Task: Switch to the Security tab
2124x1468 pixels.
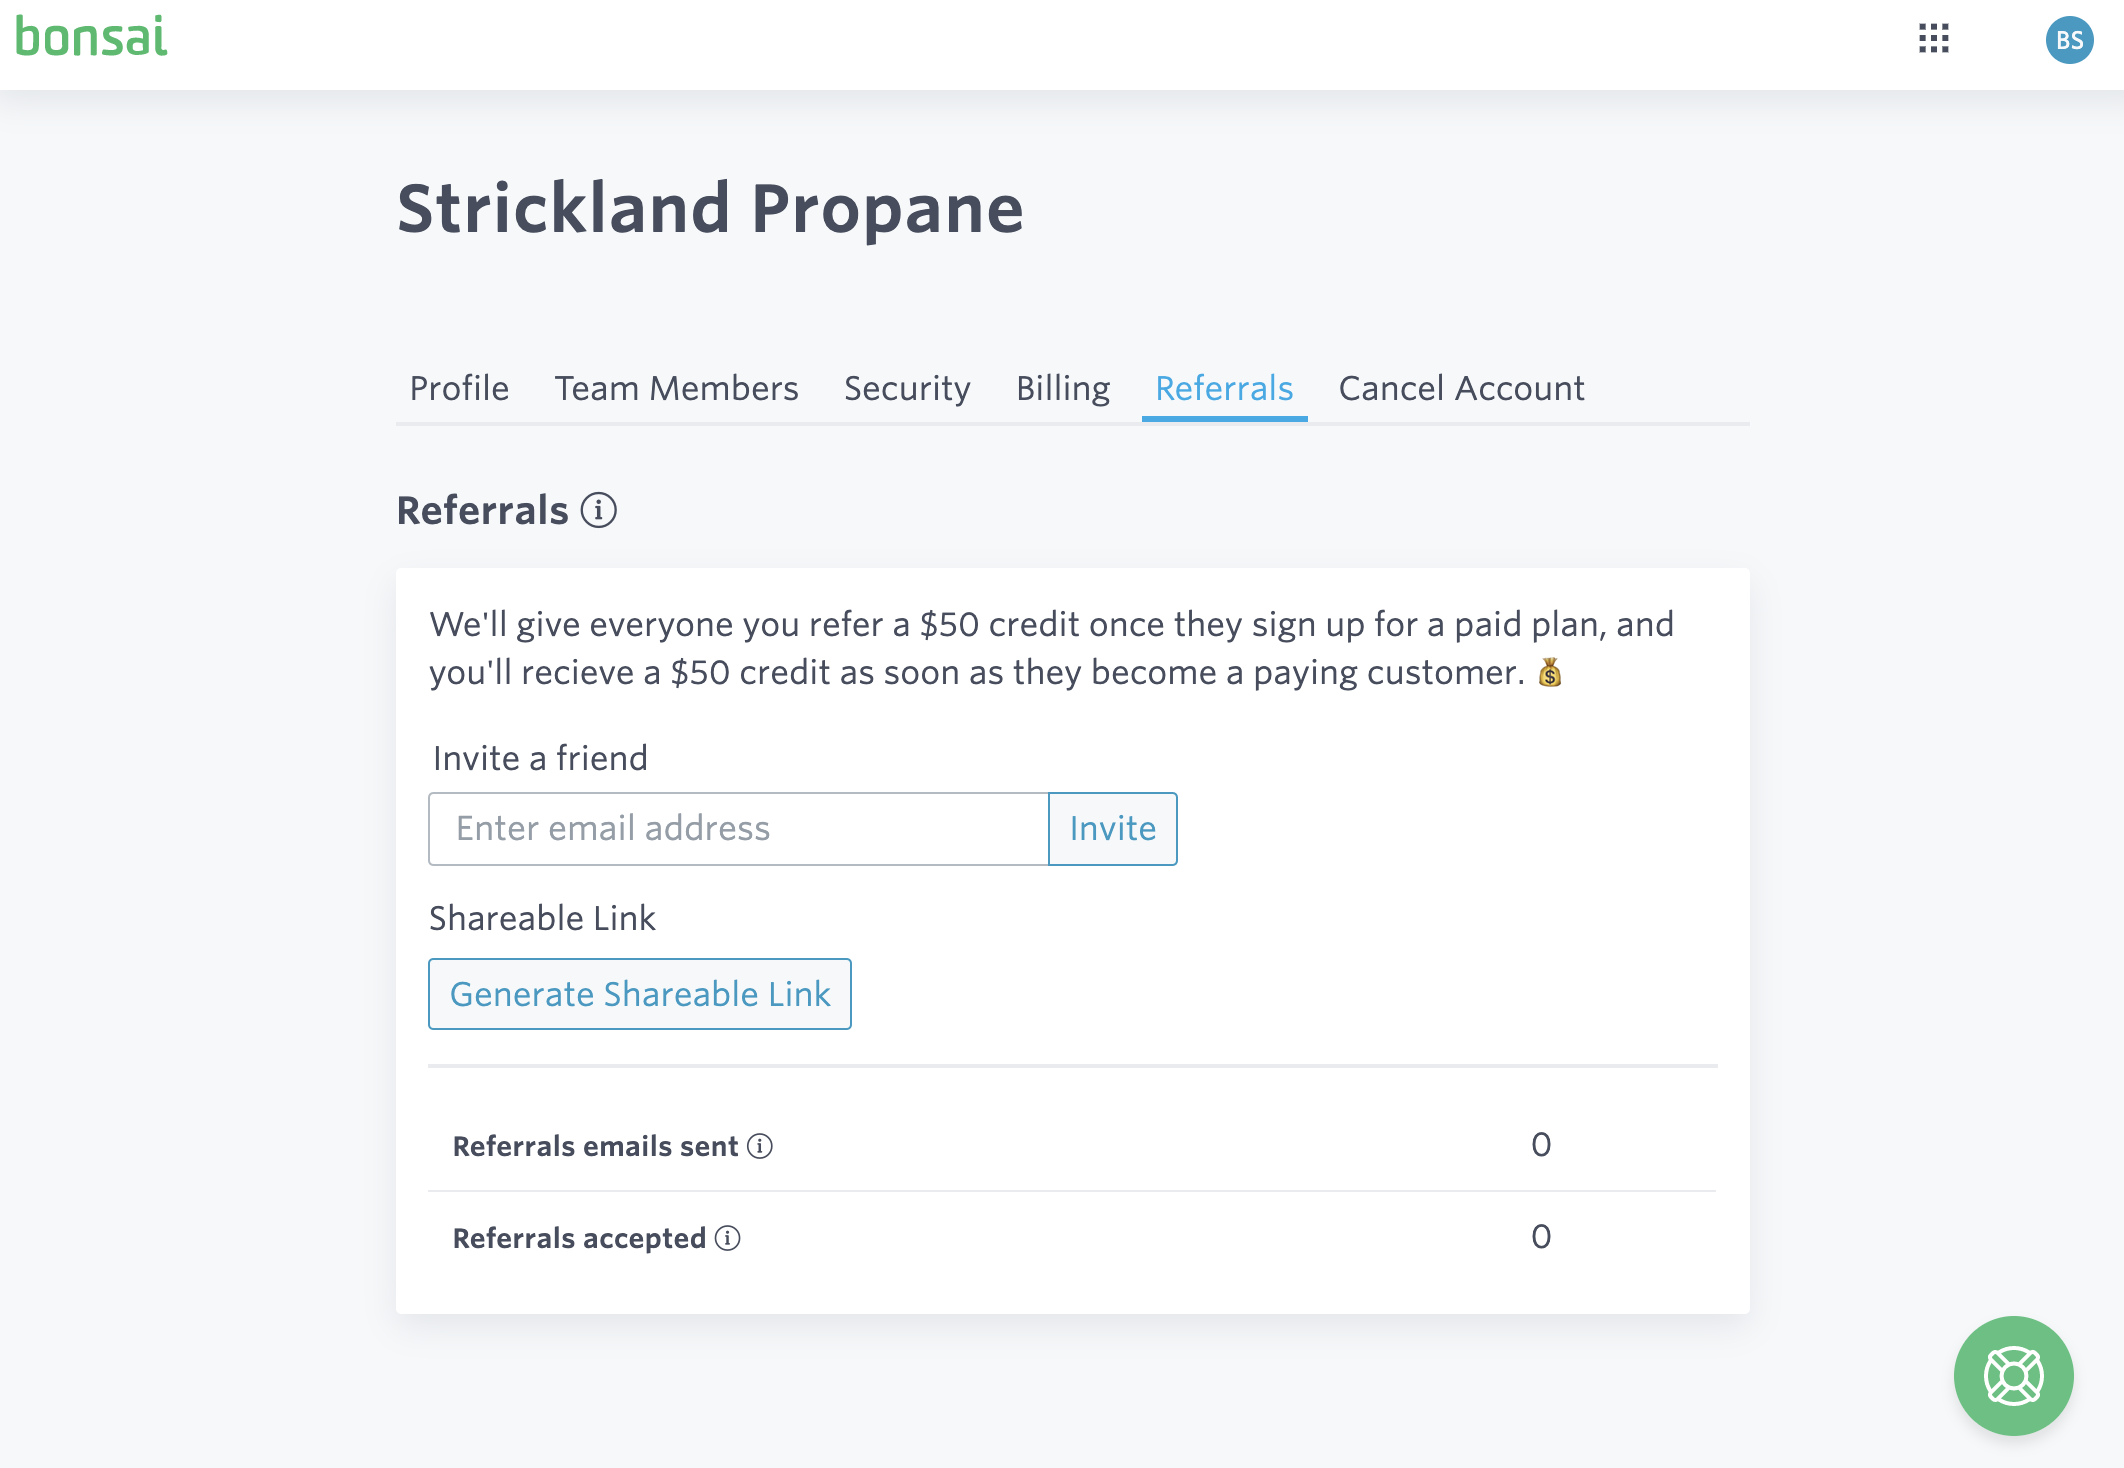Action: 906,389
